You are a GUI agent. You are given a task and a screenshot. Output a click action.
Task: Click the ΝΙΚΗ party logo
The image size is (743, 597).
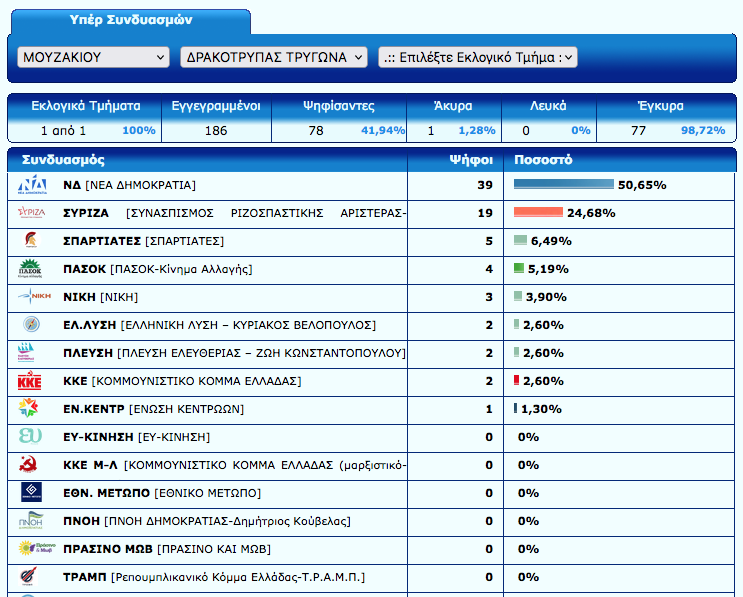(32, 297)
